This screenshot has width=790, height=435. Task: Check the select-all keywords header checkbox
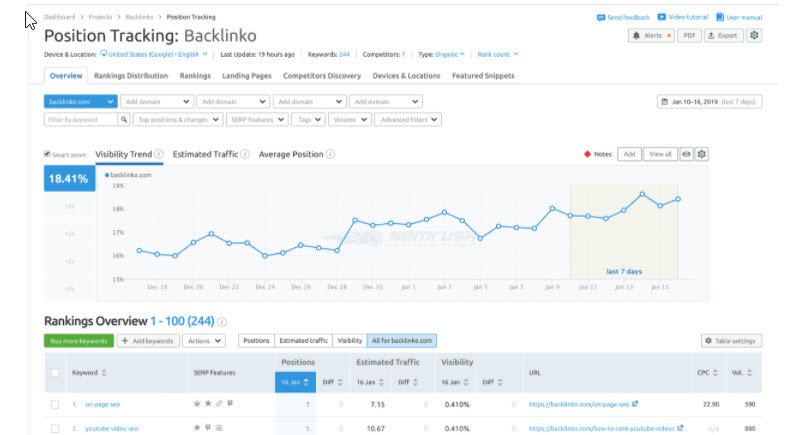[x=55, y=372]
